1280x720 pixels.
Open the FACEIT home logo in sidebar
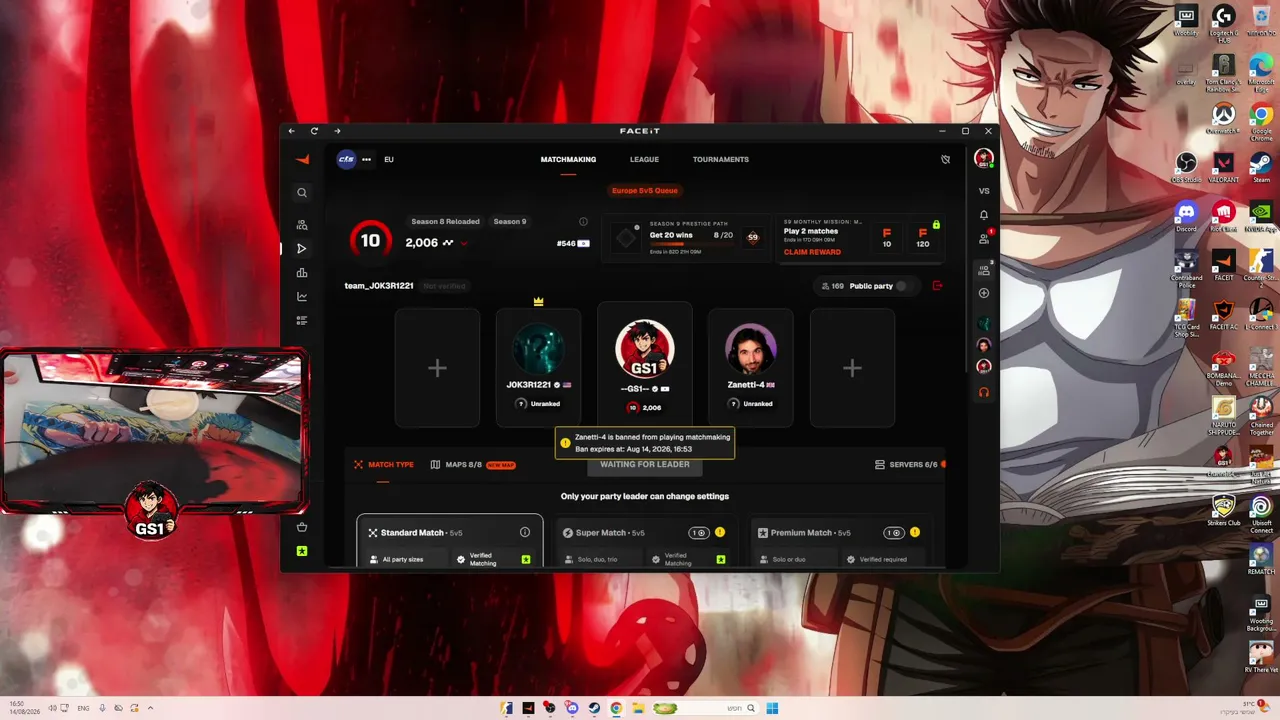[x=302, y=159]
